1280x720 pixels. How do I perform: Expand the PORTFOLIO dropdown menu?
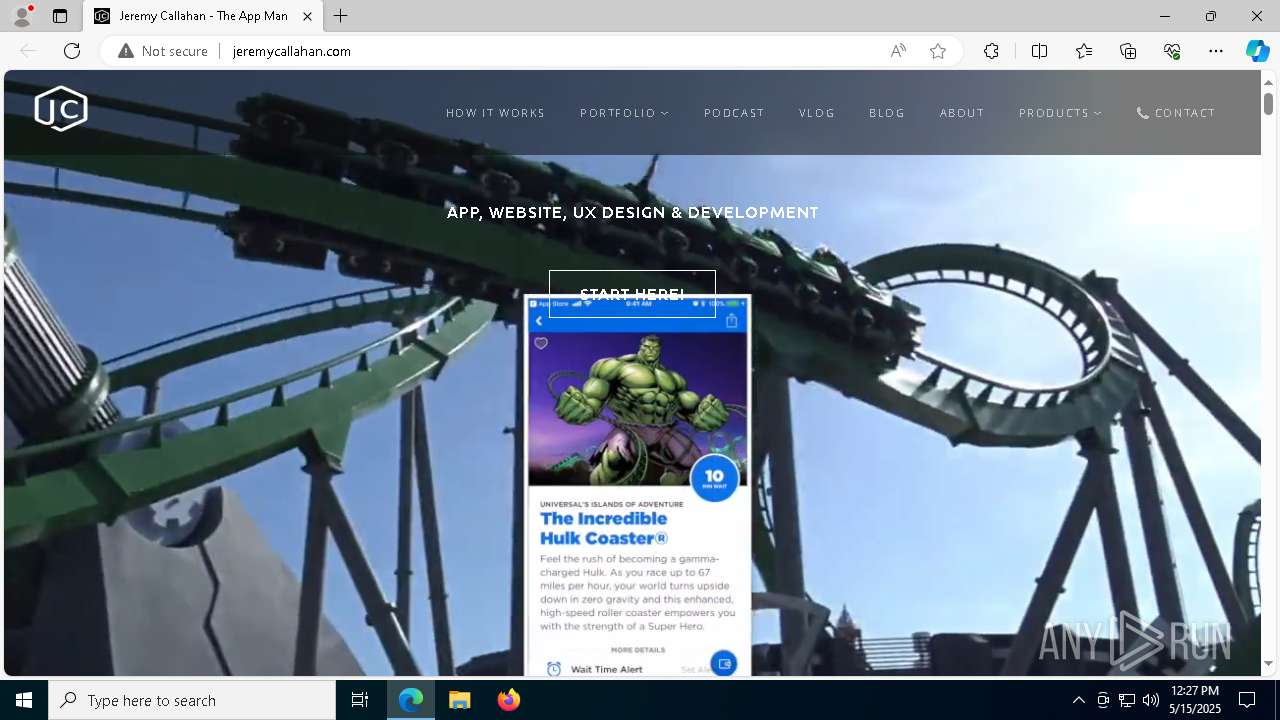624,113
